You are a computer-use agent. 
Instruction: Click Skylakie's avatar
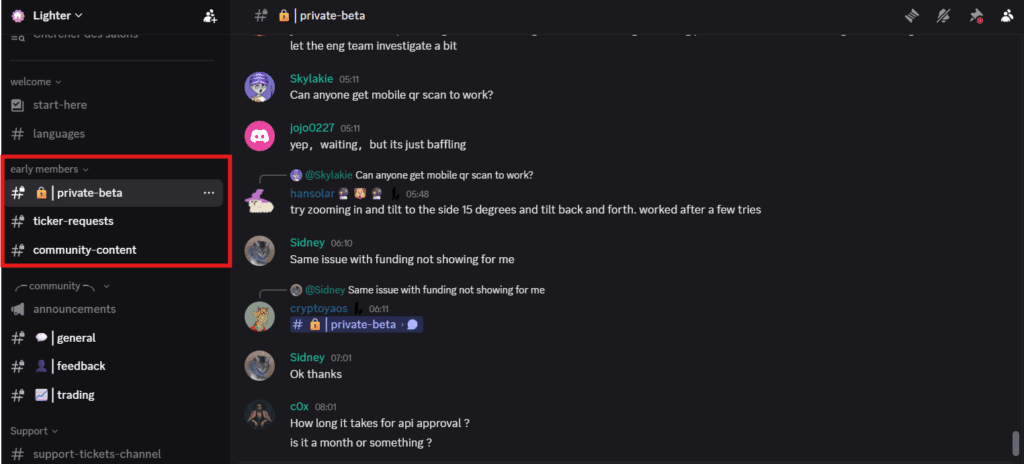point(259,87)
